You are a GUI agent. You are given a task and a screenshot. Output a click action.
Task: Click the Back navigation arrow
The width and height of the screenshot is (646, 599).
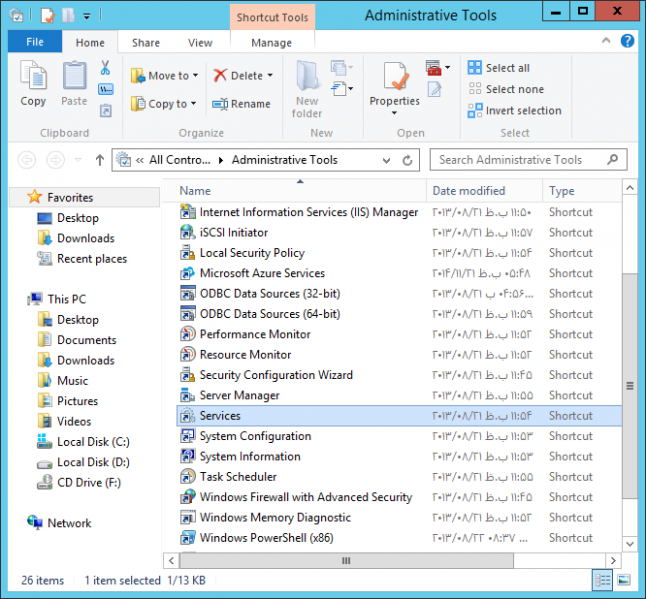click(x=27, y=160)
